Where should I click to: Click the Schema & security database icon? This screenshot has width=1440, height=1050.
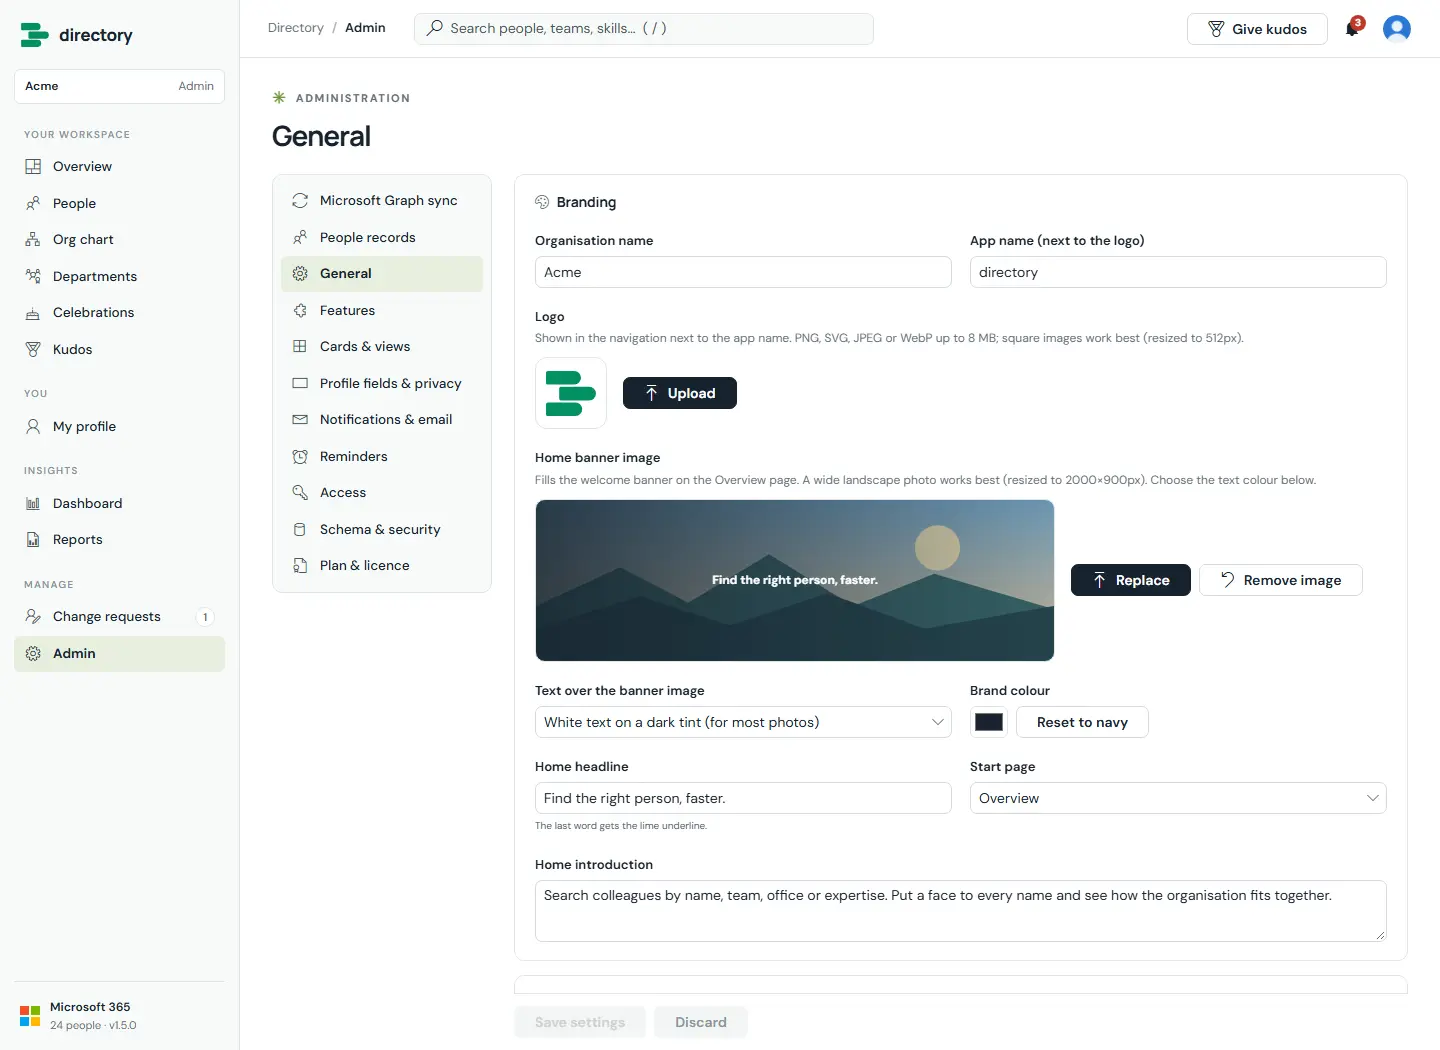tap(300, 529)
